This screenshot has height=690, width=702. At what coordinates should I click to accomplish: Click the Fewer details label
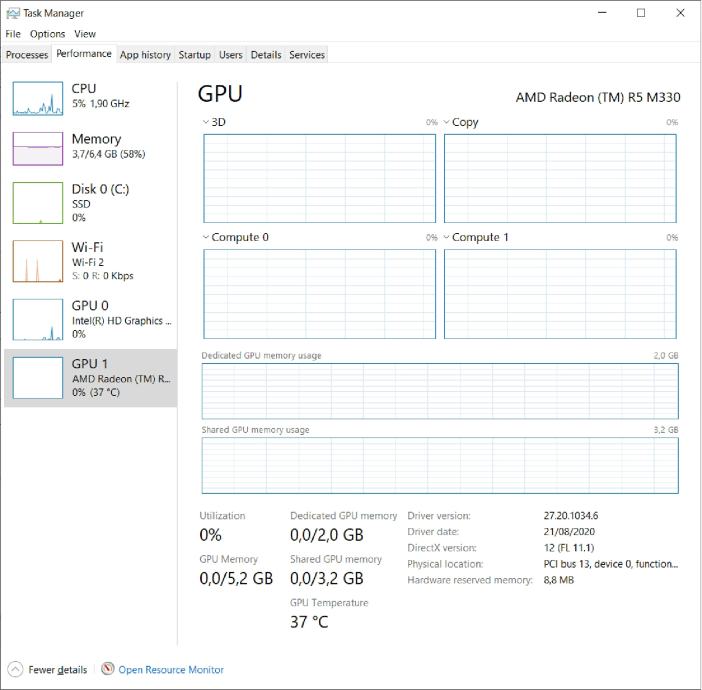[58, 669]
